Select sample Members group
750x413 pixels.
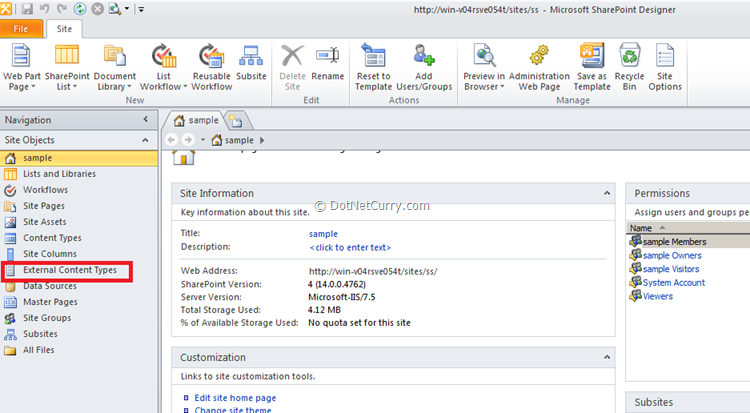point(674,242)
